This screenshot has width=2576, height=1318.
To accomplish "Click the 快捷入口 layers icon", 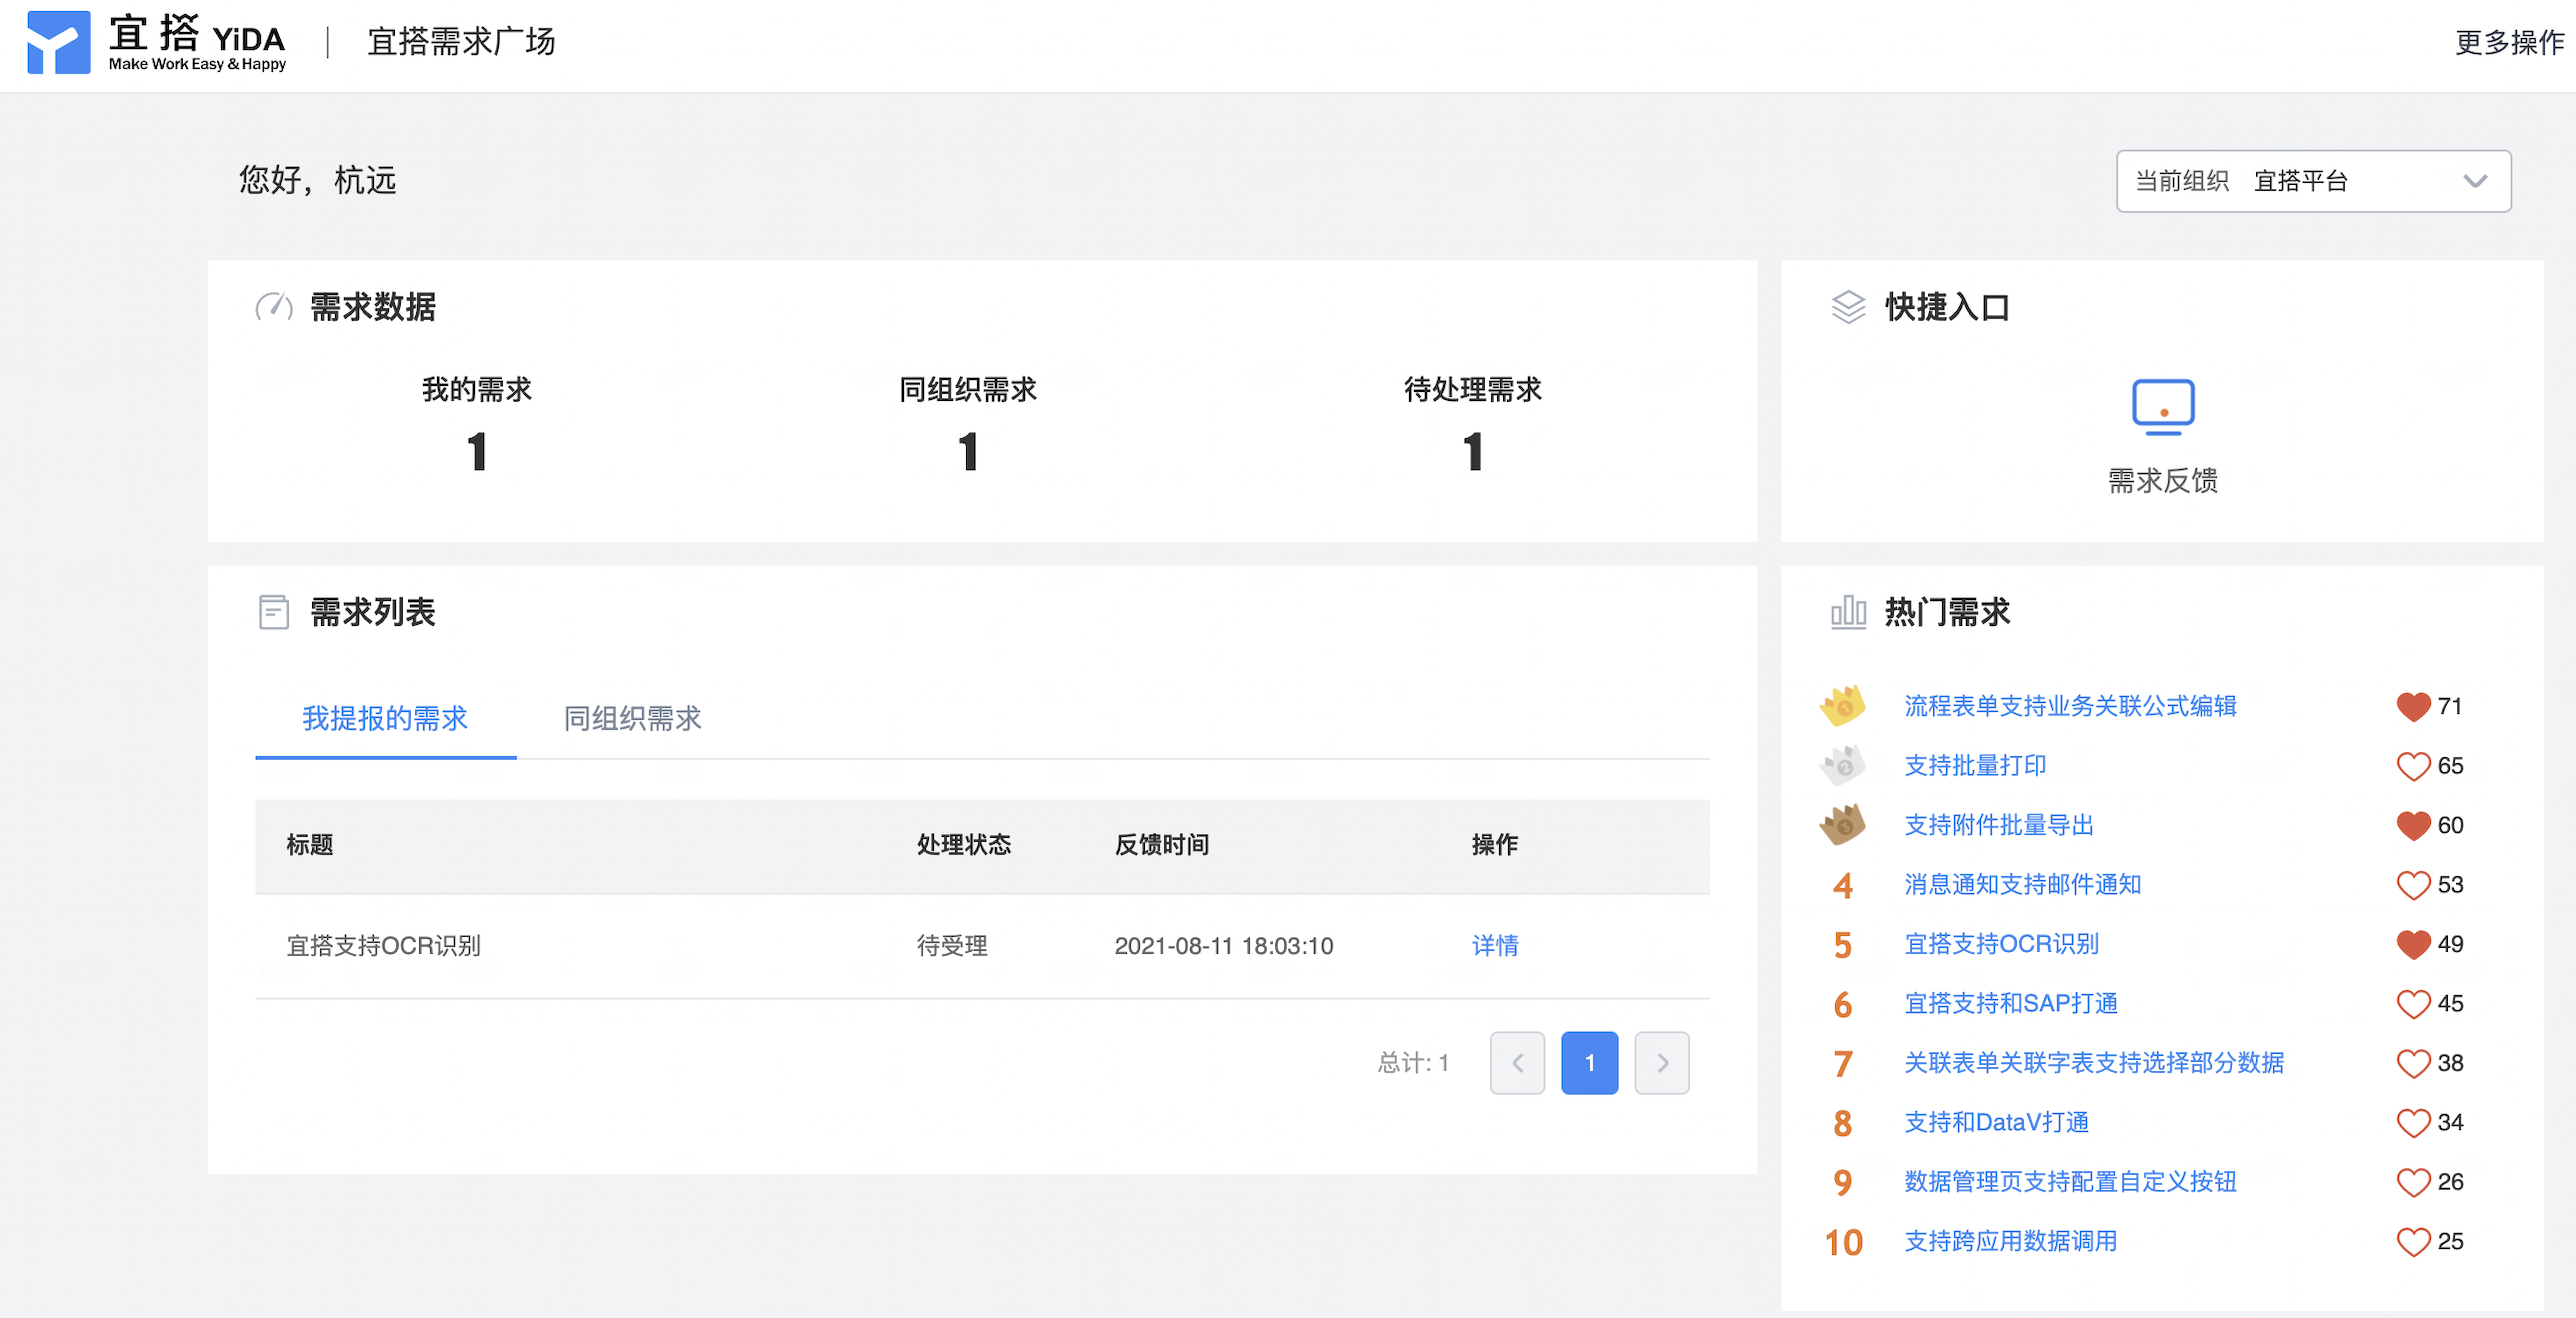I will point(1847,307).
